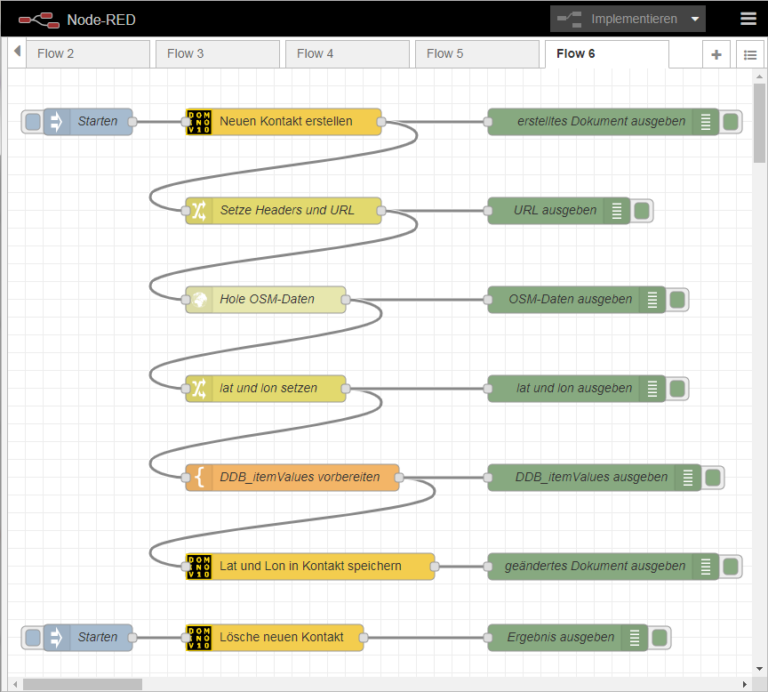Click the scroll left arrow of horizontal scrollbar
The height and width of the screenshot is (692, 768).
[x=16, y=684]
